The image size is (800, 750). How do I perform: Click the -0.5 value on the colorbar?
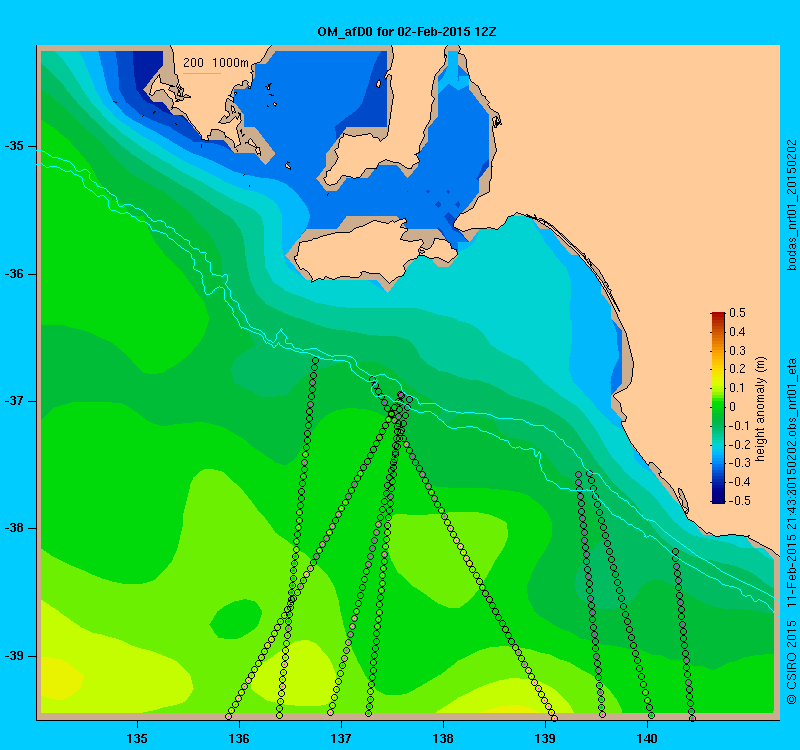[738, 501]
